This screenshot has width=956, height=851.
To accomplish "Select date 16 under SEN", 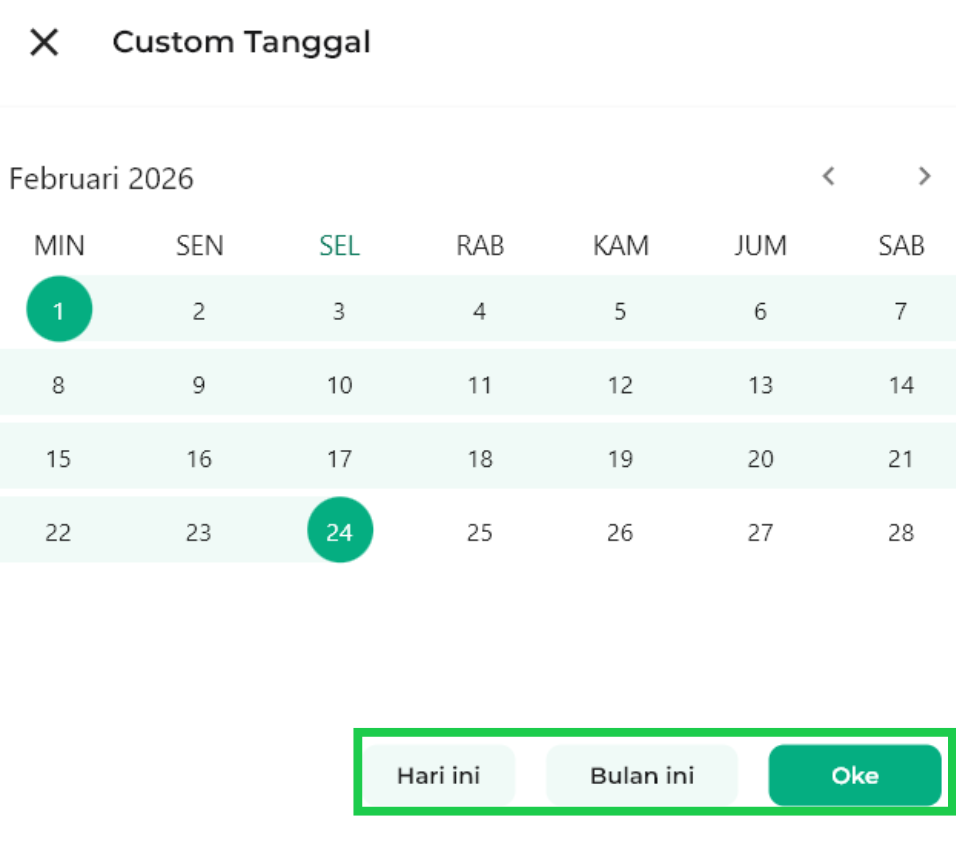I will point(199,459).
